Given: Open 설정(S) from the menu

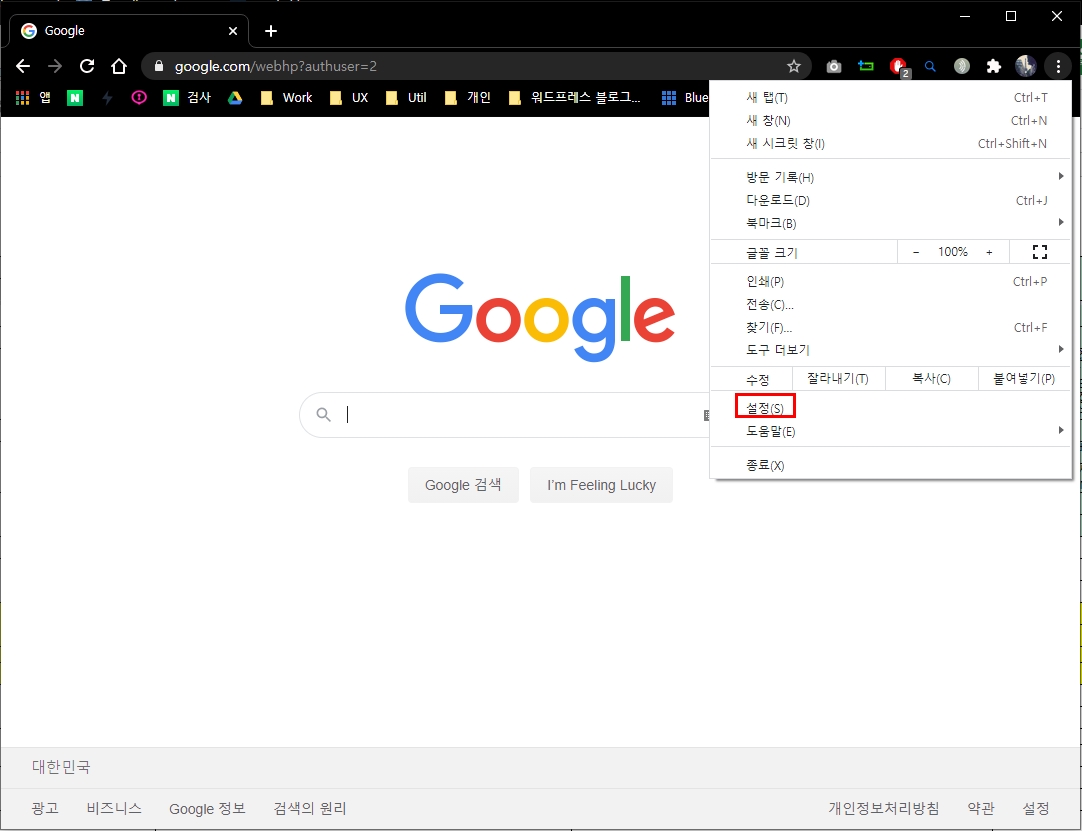Looking at the screenshot, I should 890,408.
